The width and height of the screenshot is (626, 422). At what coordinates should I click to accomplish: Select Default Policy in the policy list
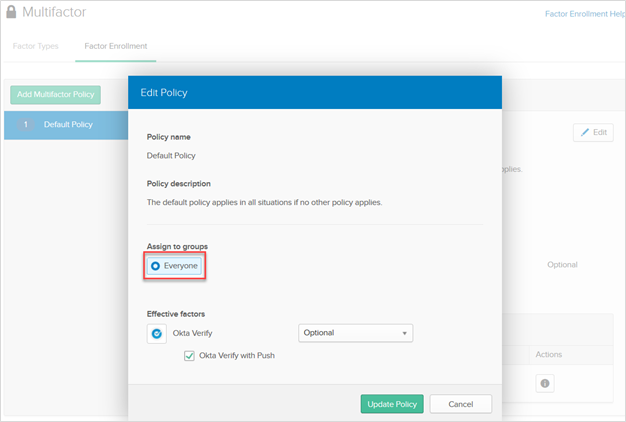click(x=66, y=125)
